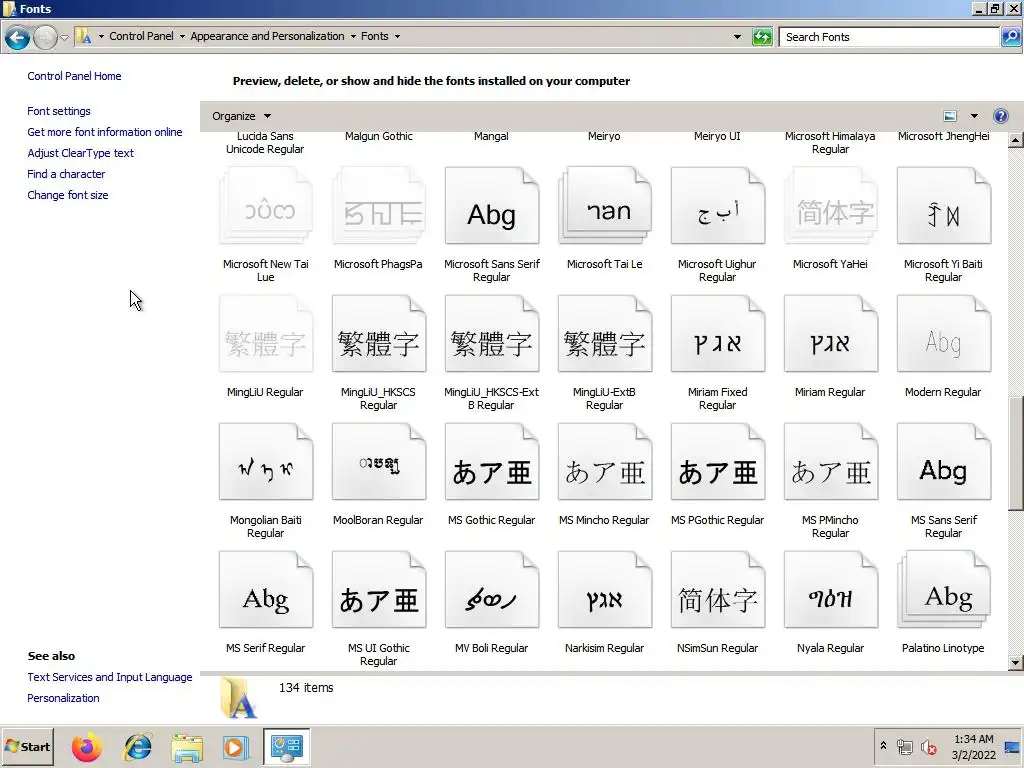Go back with the Back arrow button
The image size is (1024, 768).
[x=18, y=37]
